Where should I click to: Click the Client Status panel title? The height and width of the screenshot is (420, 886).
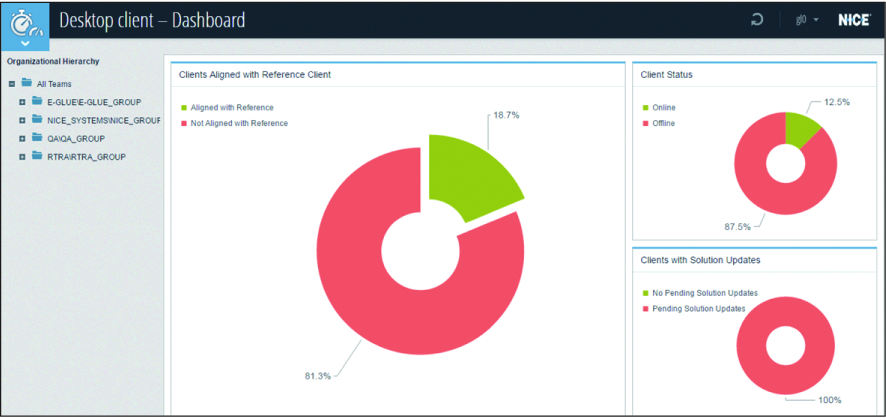click(667, 75)
